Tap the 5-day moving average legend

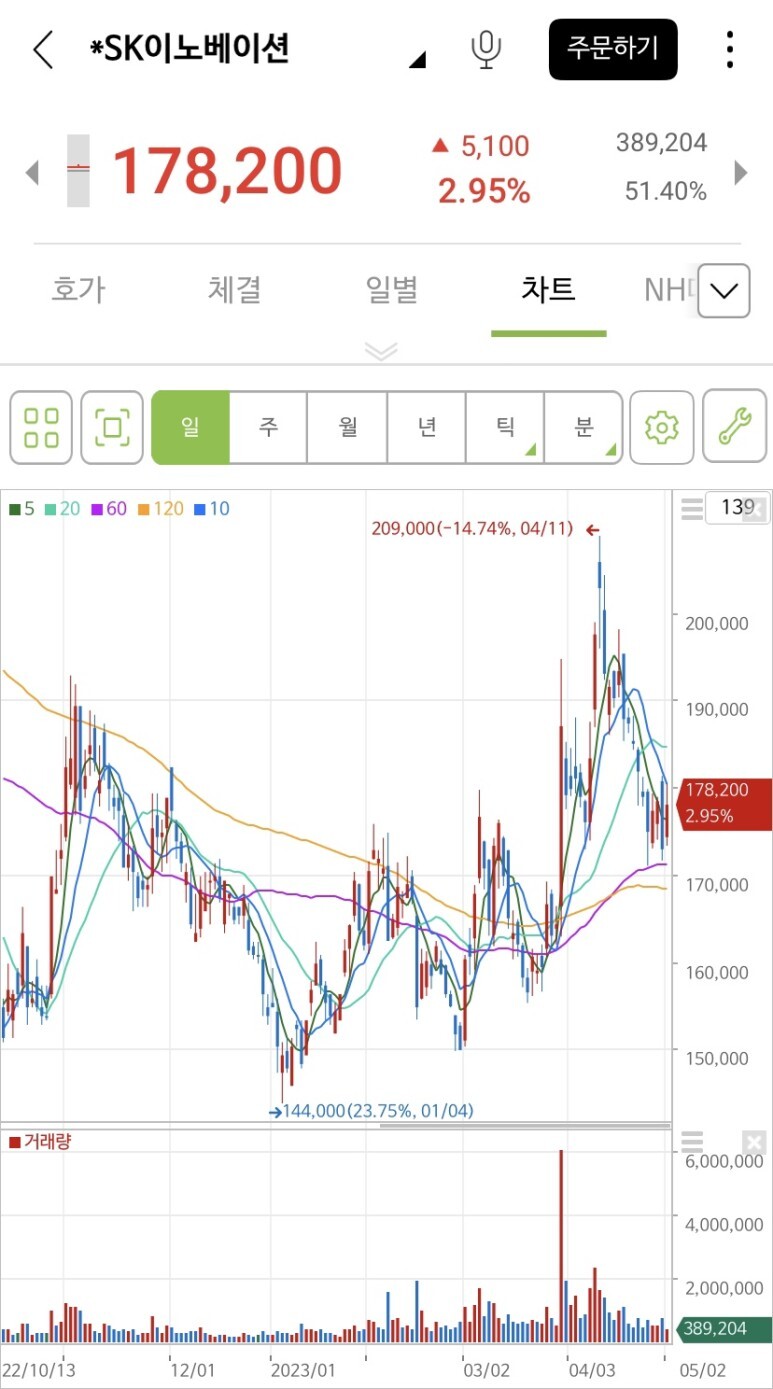[x=22, y=508]
